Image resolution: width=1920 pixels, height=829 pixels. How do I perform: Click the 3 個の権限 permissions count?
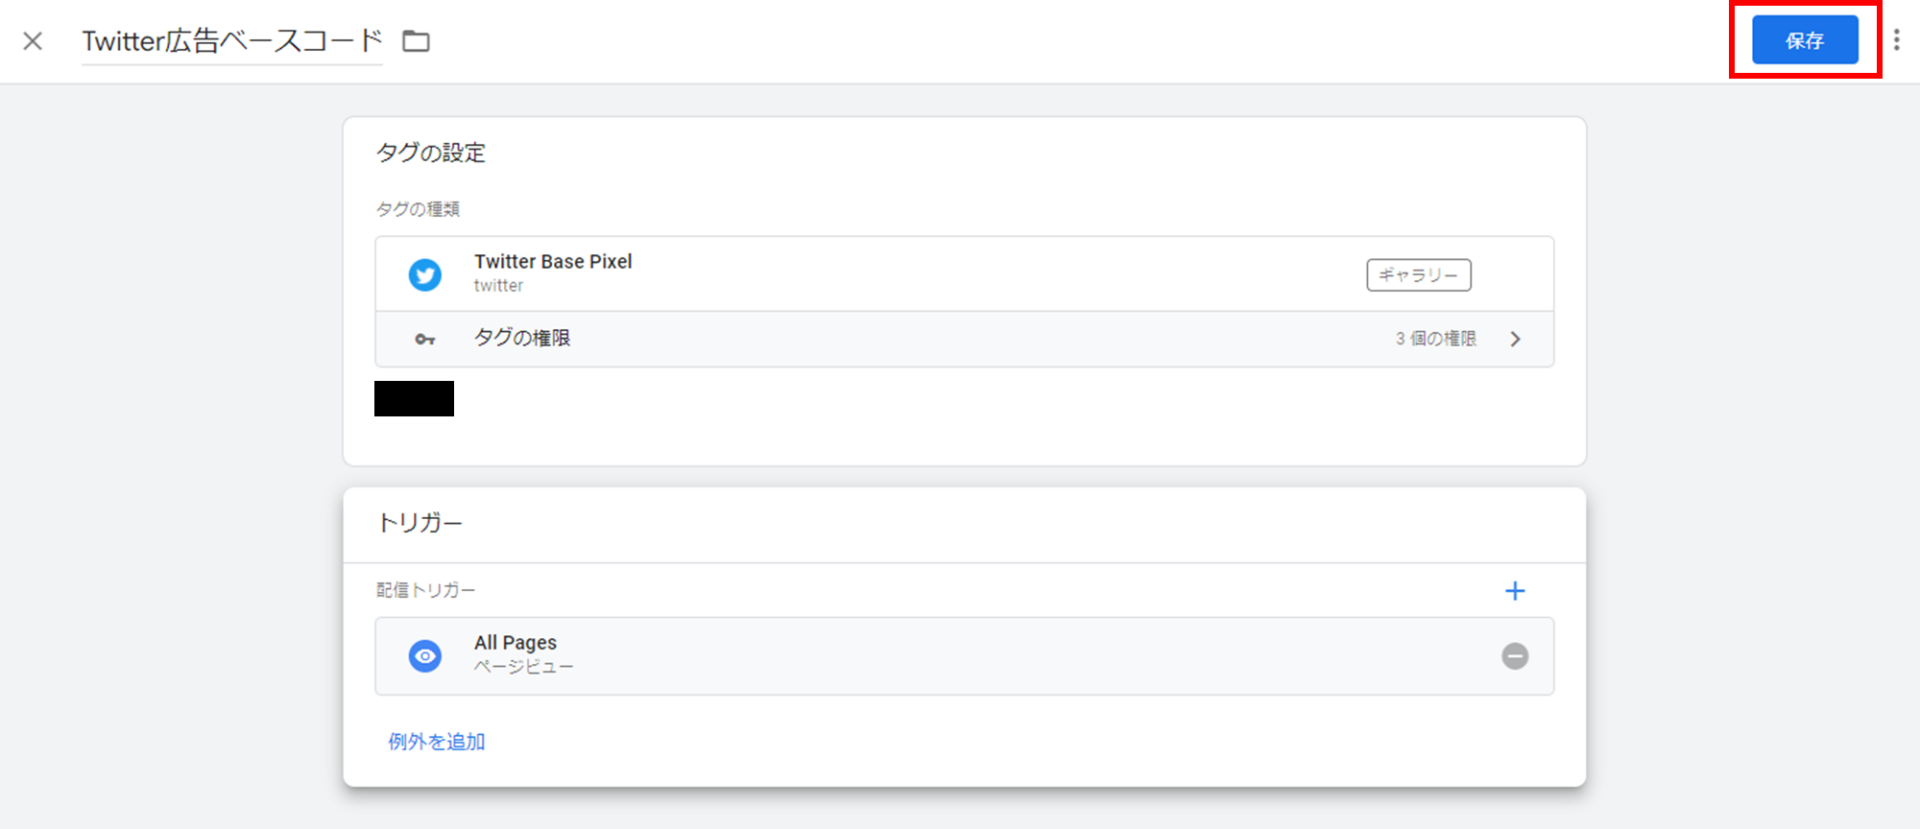(x=1436, y=339)
